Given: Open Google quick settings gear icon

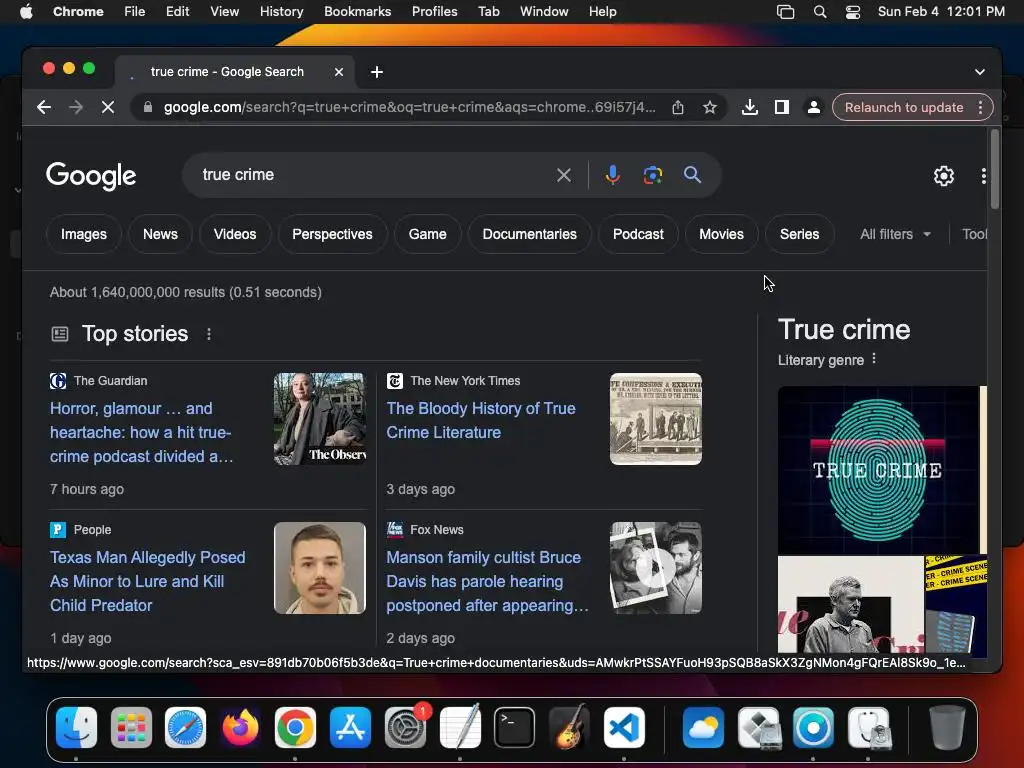Looking at the screenshot, I should click(x=944, y=176).
